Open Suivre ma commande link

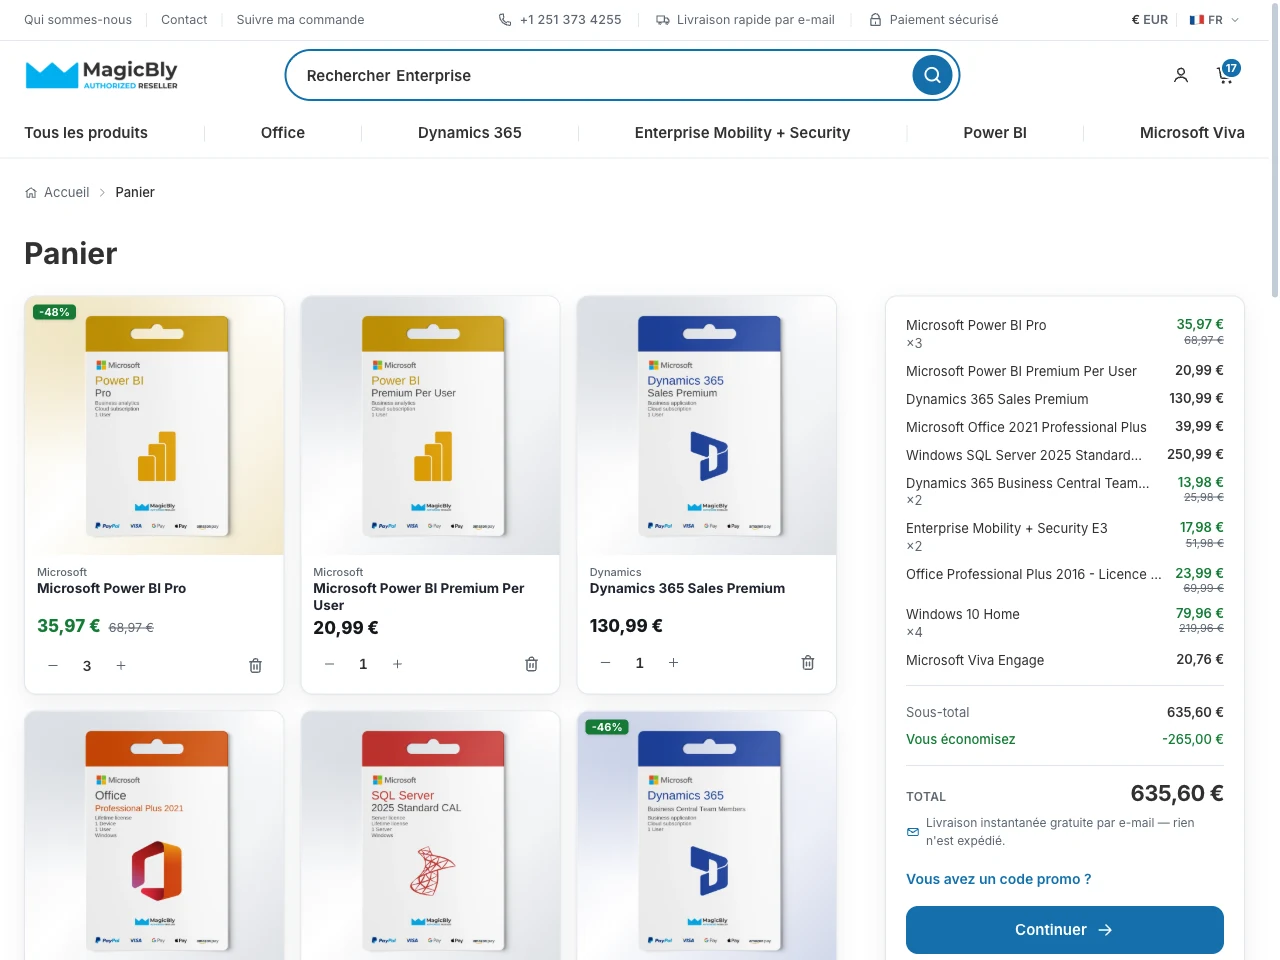[300, 20]
